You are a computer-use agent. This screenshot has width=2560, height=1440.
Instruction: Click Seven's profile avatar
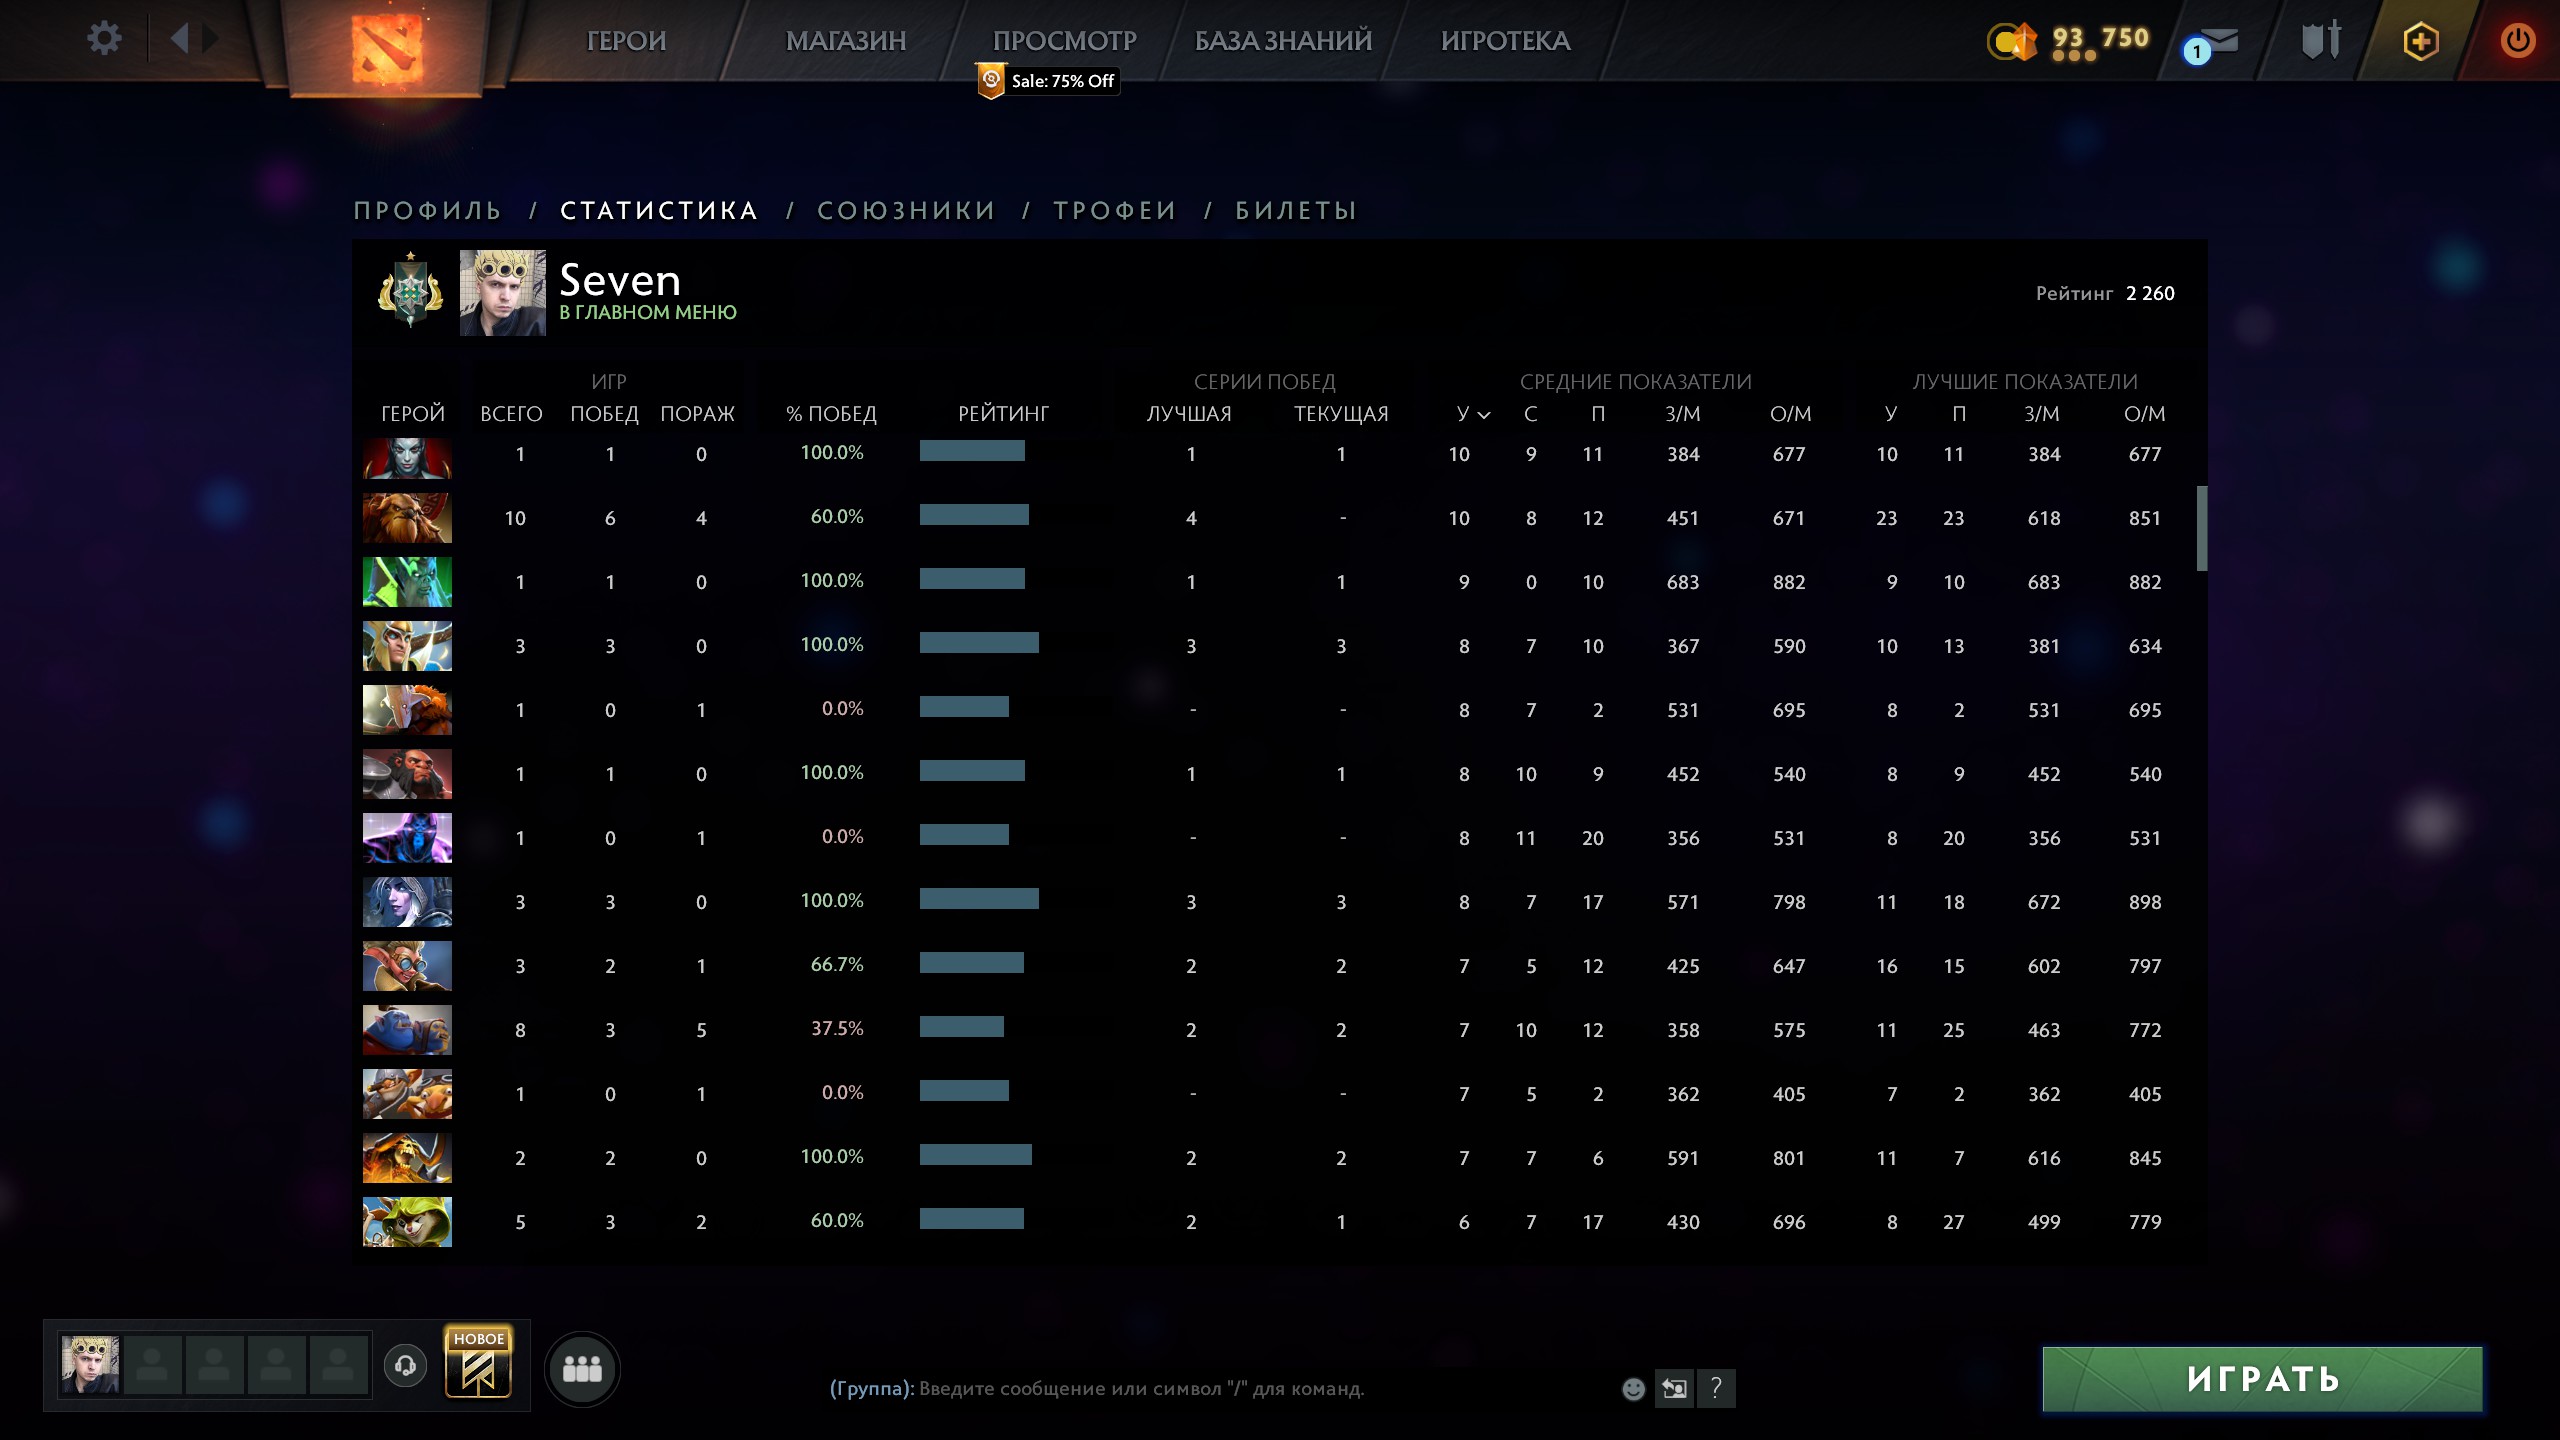503,293
